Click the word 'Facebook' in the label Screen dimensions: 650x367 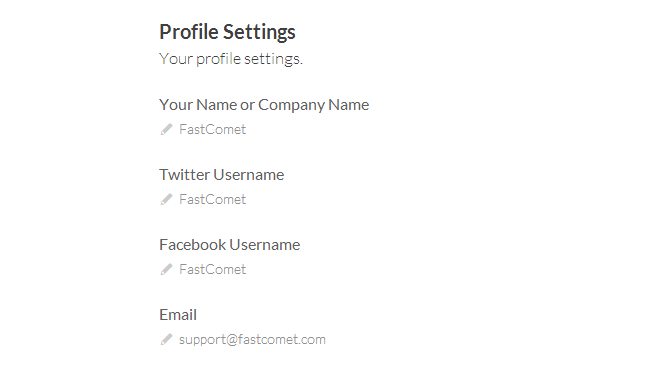[193, 245]
